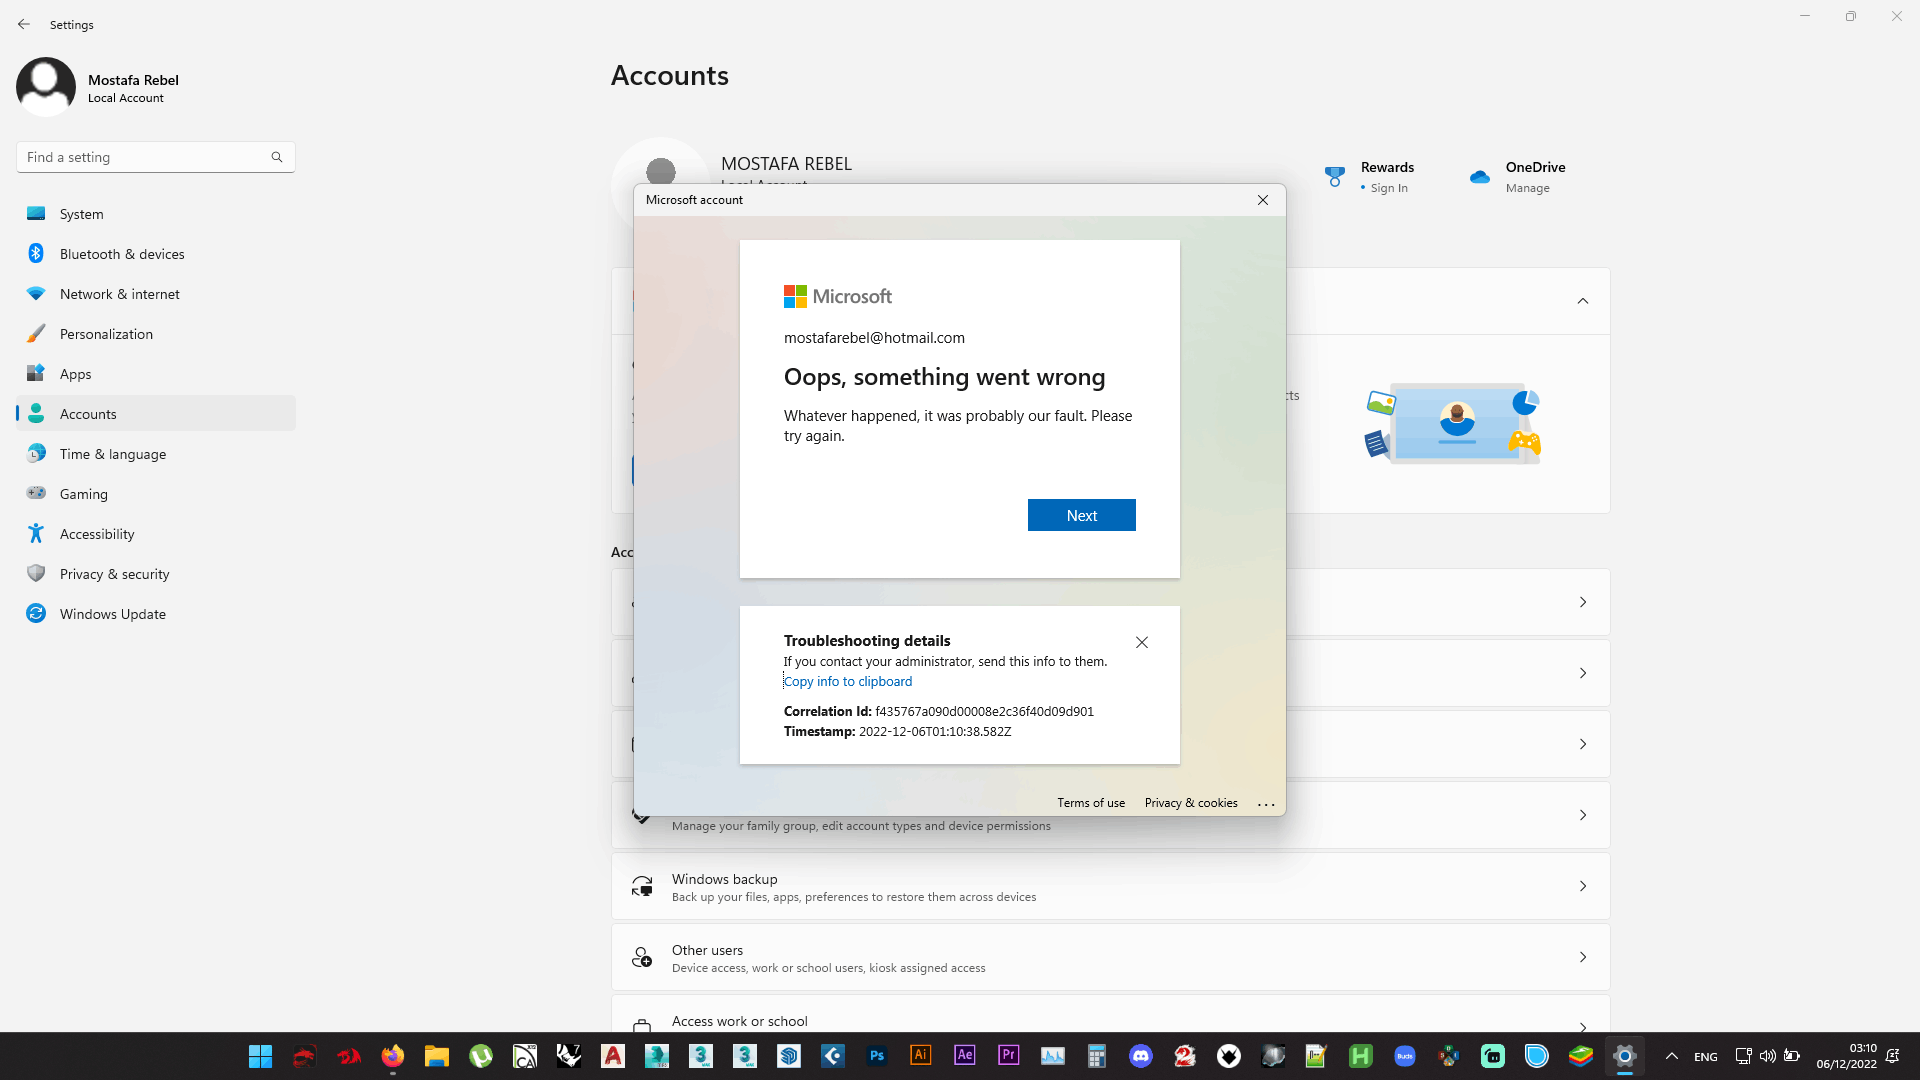Launch Firefox from taskbar
This screenshot has height=1080, width=1920.
click(392, 1056)
